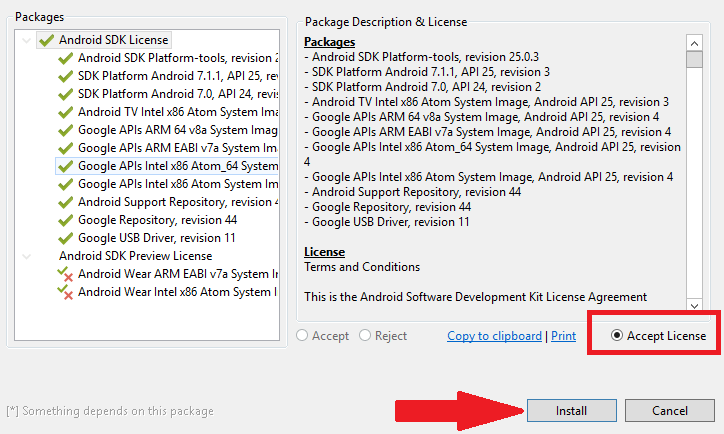Click 'Android SDK Platform-tools, revision 25.0.3' in description
Viewport: 724px width, 434px height.
click(x=425, y=57)
